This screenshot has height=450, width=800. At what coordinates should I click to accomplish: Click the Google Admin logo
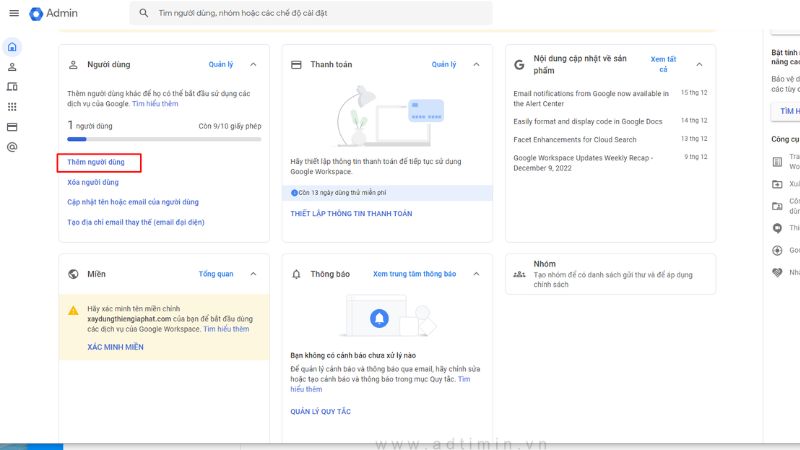[54, 13]
